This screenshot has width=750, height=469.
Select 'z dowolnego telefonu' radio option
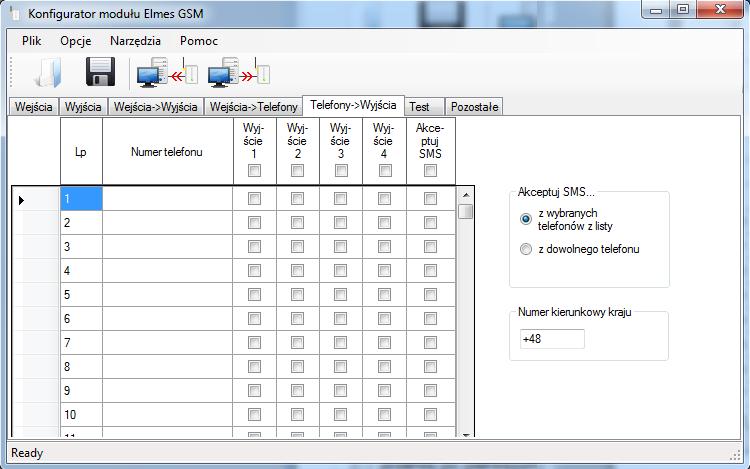click(526, 249)
